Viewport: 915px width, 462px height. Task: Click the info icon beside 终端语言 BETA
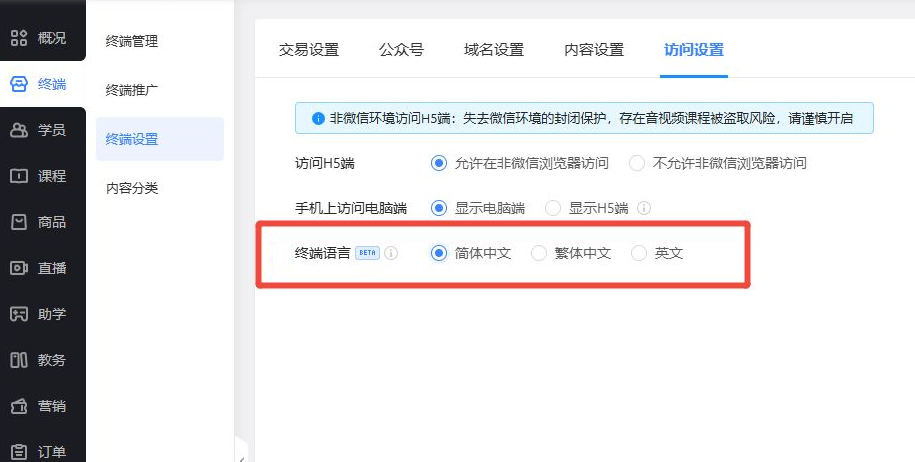391,253
